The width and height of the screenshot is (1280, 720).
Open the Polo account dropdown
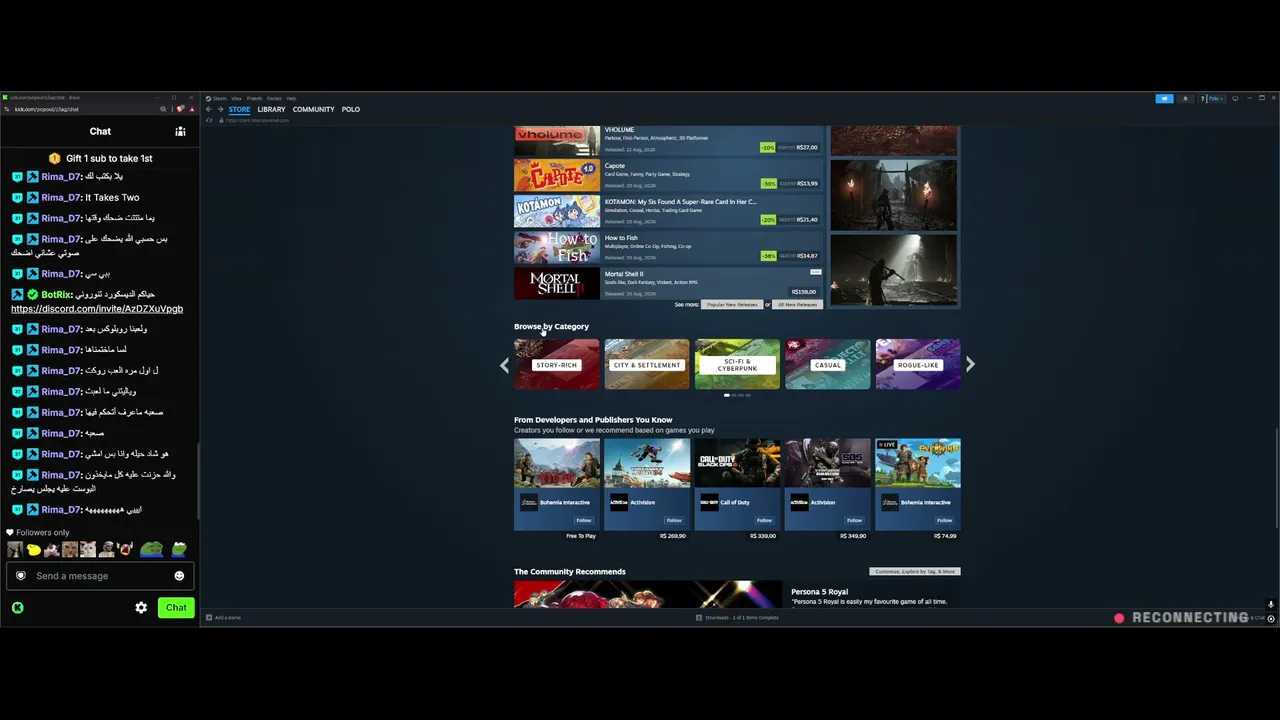pos(1216,99)
